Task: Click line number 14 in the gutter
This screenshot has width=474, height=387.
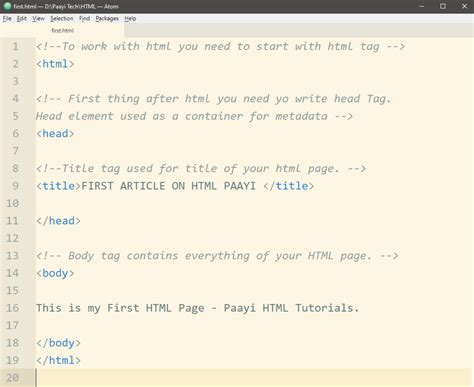Action: (x=12, y=273)
